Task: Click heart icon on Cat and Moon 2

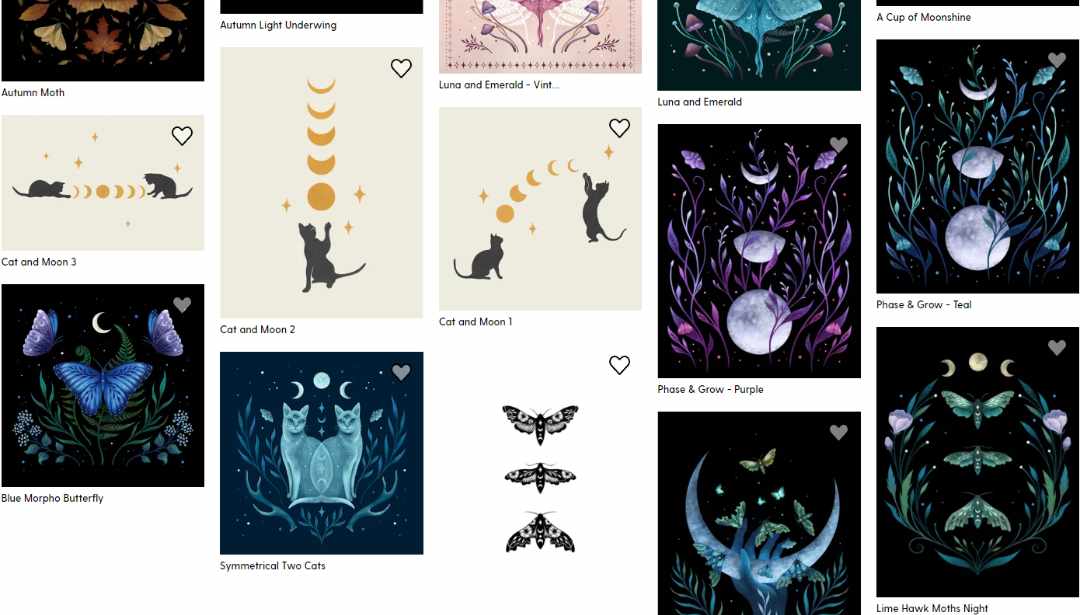Action: 401,67
